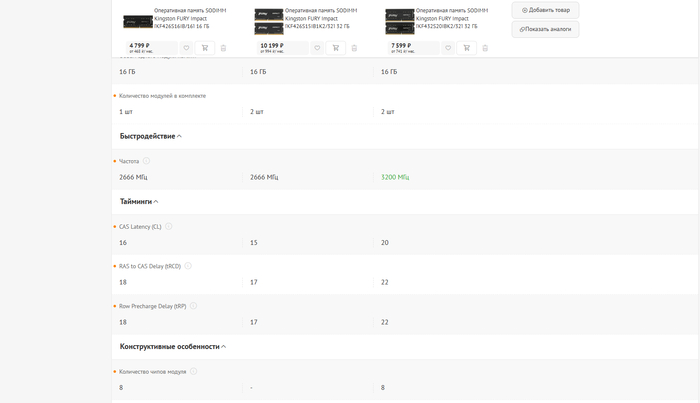Show info tooltip for Количество чипов модуля
700x403 pixels.
pos(193,371)
